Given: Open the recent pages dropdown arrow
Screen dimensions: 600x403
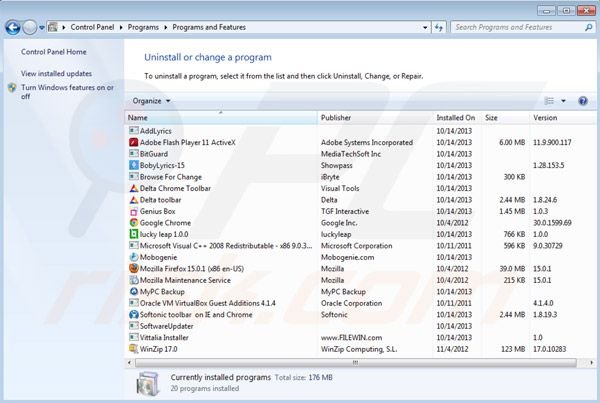Looking at the screenshot, I should tap(42, 28).
